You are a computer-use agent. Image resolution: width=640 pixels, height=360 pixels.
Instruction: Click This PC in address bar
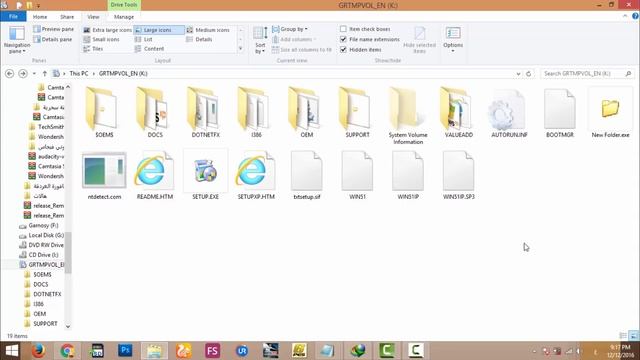point(79,73)
